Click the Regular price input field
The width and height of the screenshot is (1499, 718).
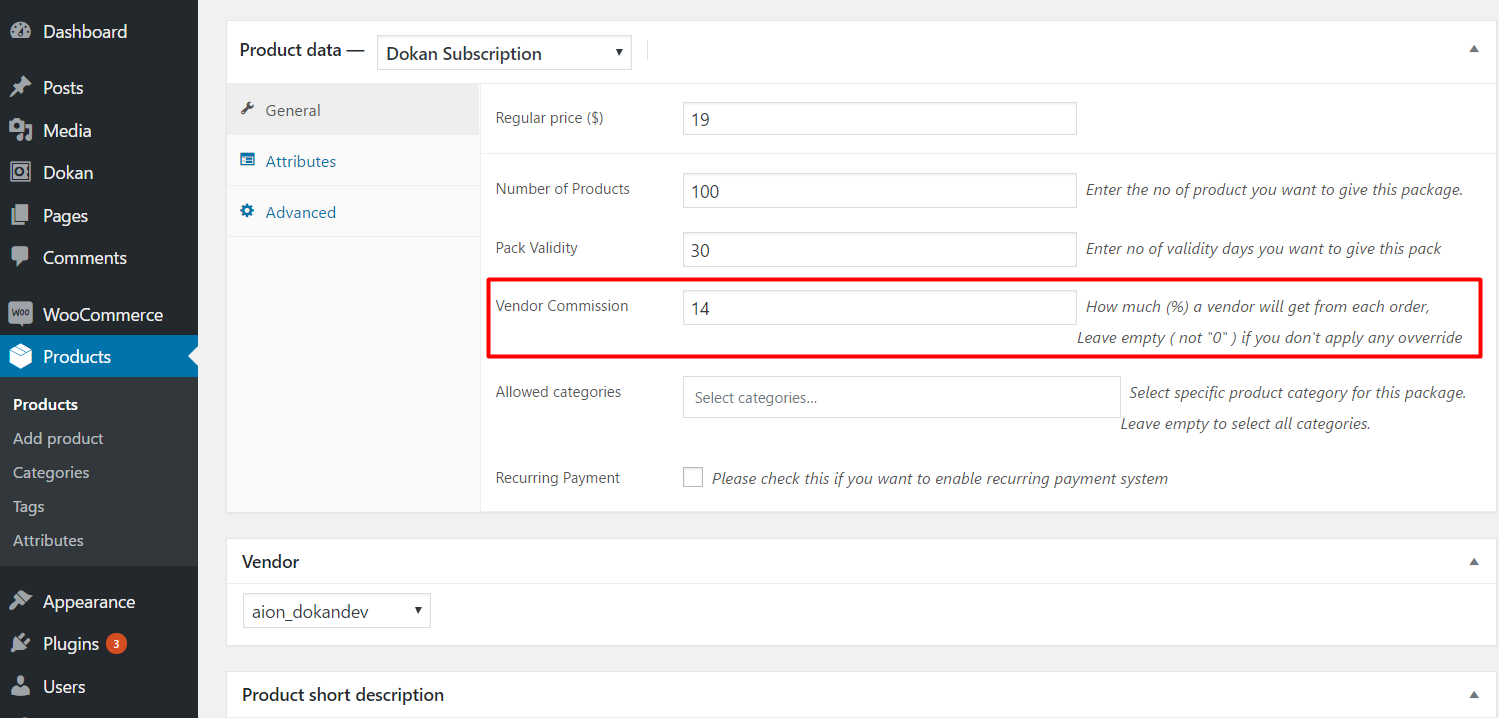pyautogui.click(x=880, y=118)
